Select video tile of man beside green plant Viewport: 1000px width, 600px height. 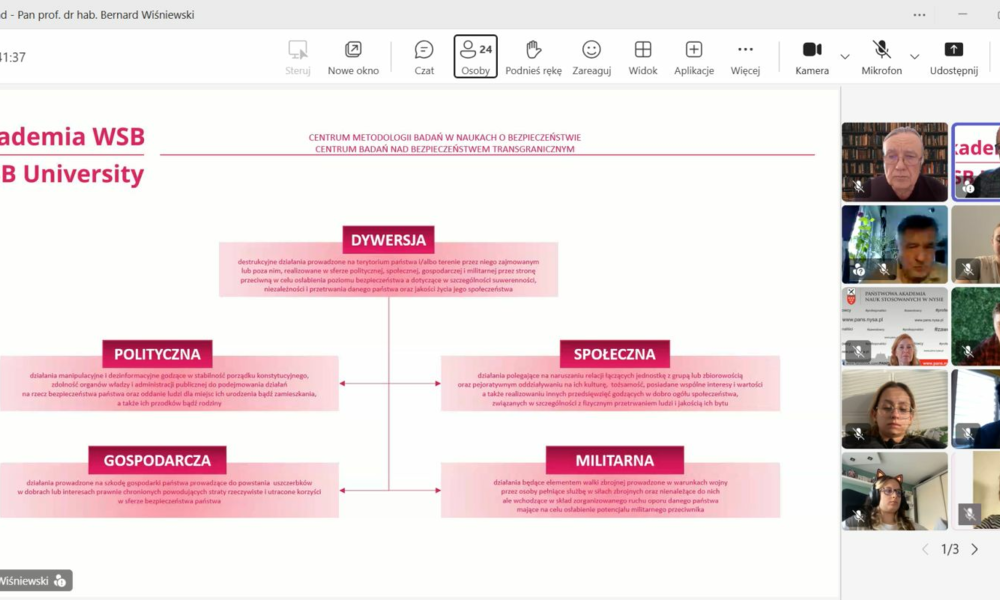point(895,244)
